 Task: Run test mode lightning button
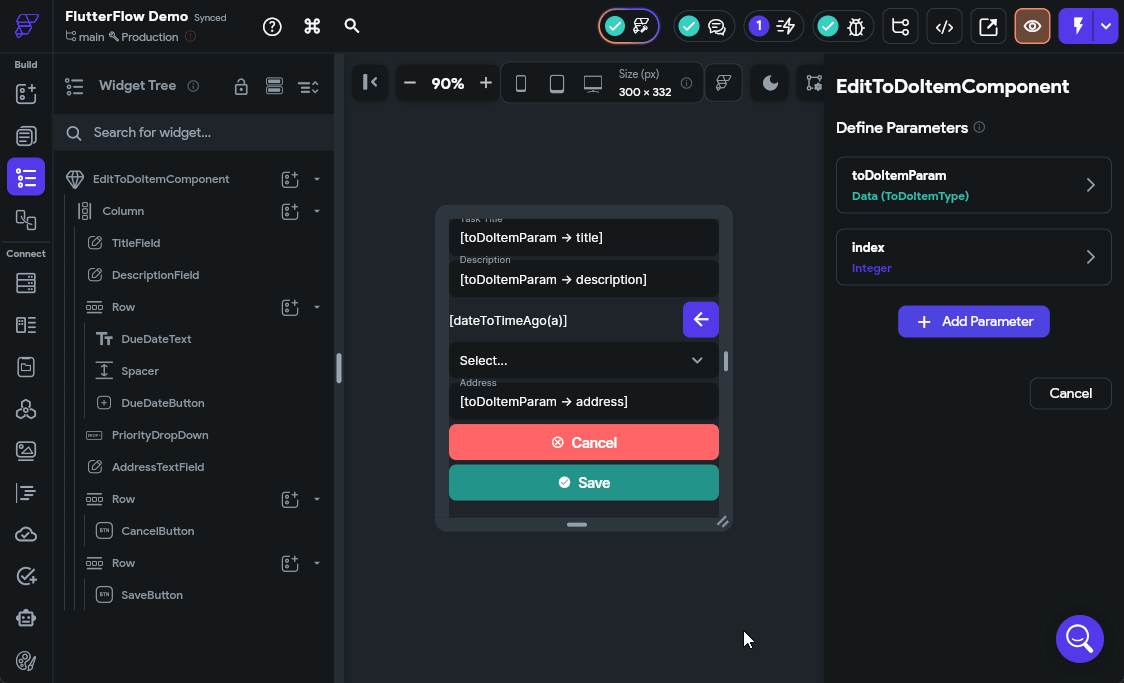coord(1077,27)
